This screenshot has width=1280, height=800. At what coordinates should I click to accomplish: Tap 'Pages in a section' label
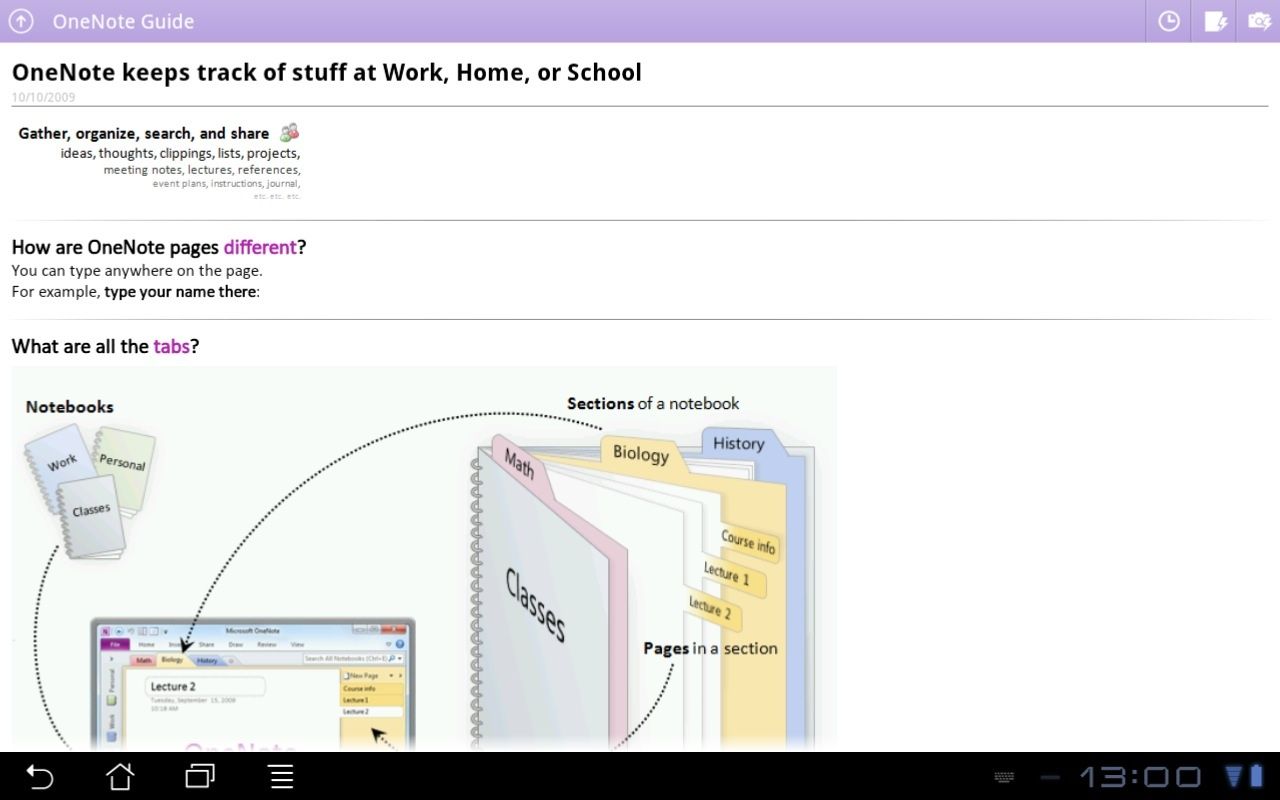tap(710, 648)
